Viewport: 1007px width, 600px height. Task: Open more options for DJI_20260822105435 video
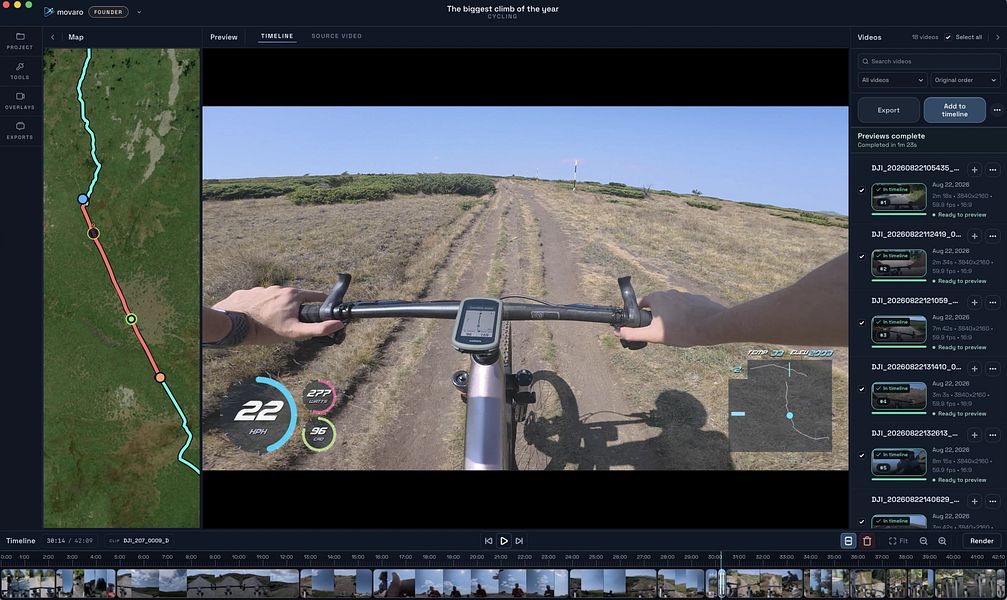[x=993, y=170]
